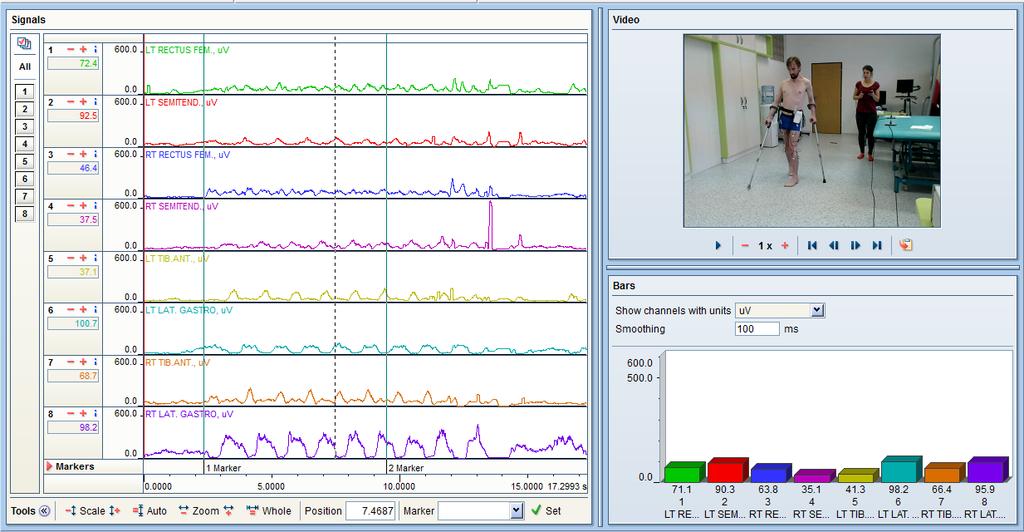Image resolution: width=1024 pixels, height=532 pixels.
Task: Toggle channel 6 selector button
Action: [25, 179]
